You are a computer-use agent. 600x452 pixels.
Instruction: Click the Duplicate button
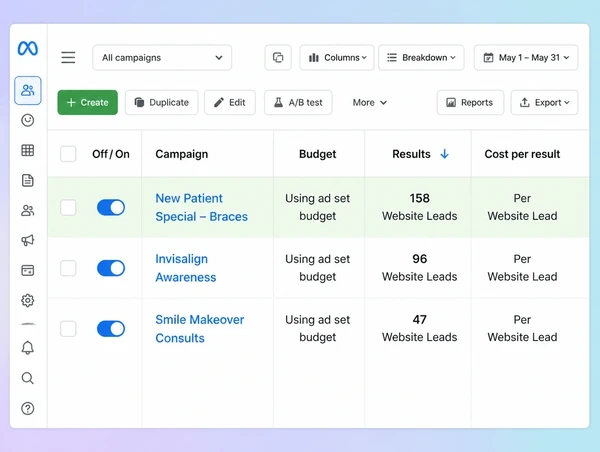[x=162, y=103]
